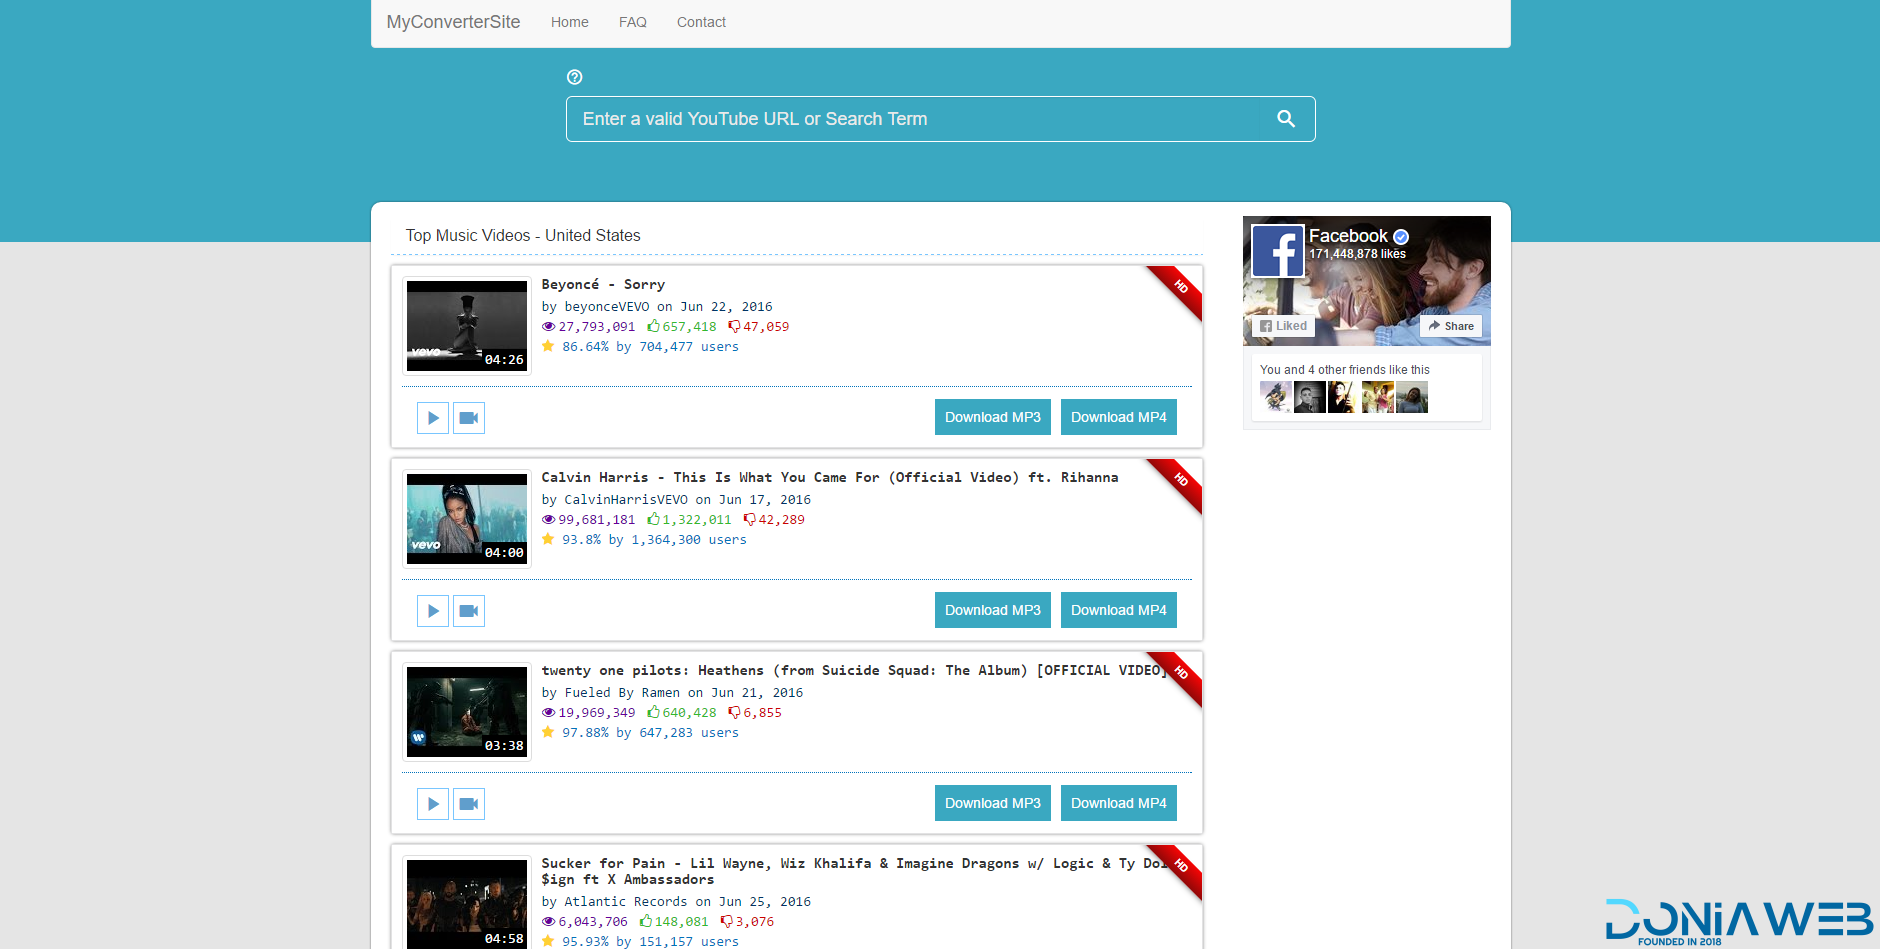Image resolution: width=1880 pixels, height=949 pixels.
Task: Play audio preview for twenty one pilots Heathens
Action: click(432, 804)
